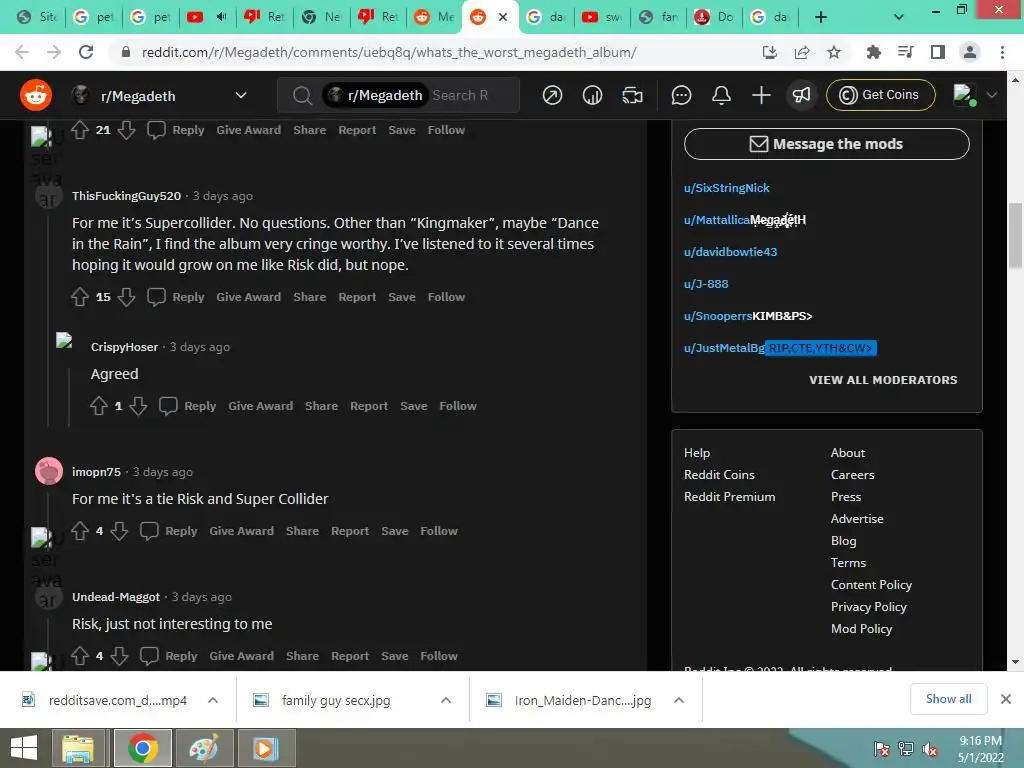1024x768 pixels.
Task: Upvote imopn75's tie comment
Action: [80, 531]
